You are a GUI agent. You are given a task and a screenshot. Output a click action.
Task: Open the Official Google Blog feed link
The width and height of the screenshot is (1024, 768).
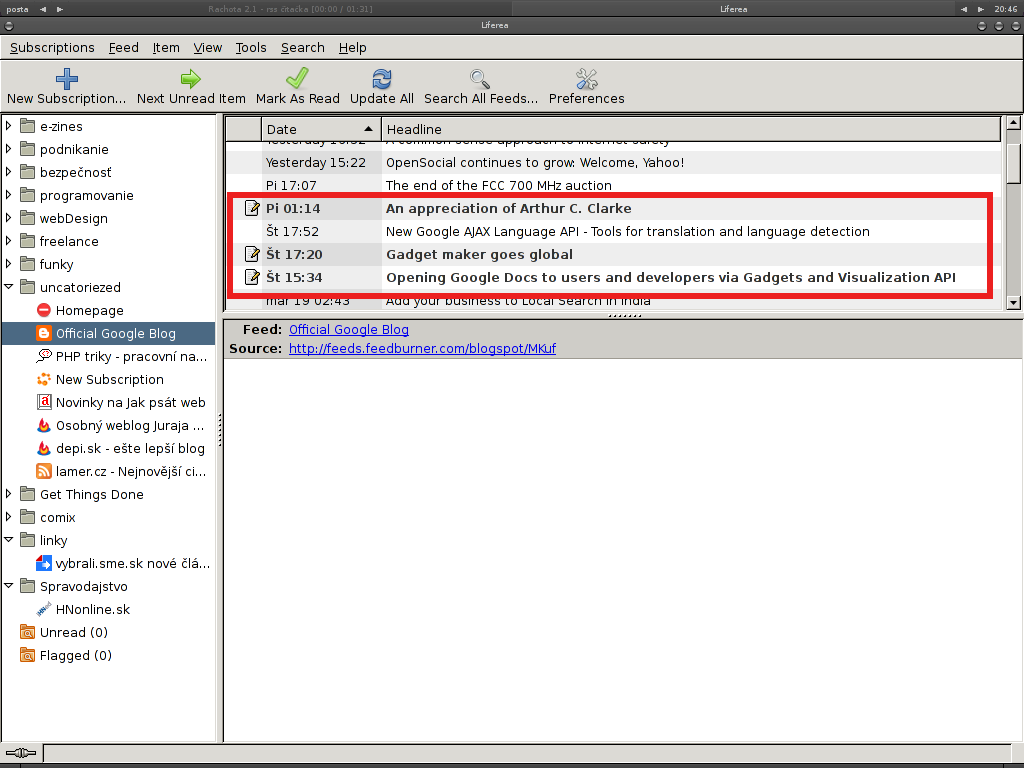(349, 330)
